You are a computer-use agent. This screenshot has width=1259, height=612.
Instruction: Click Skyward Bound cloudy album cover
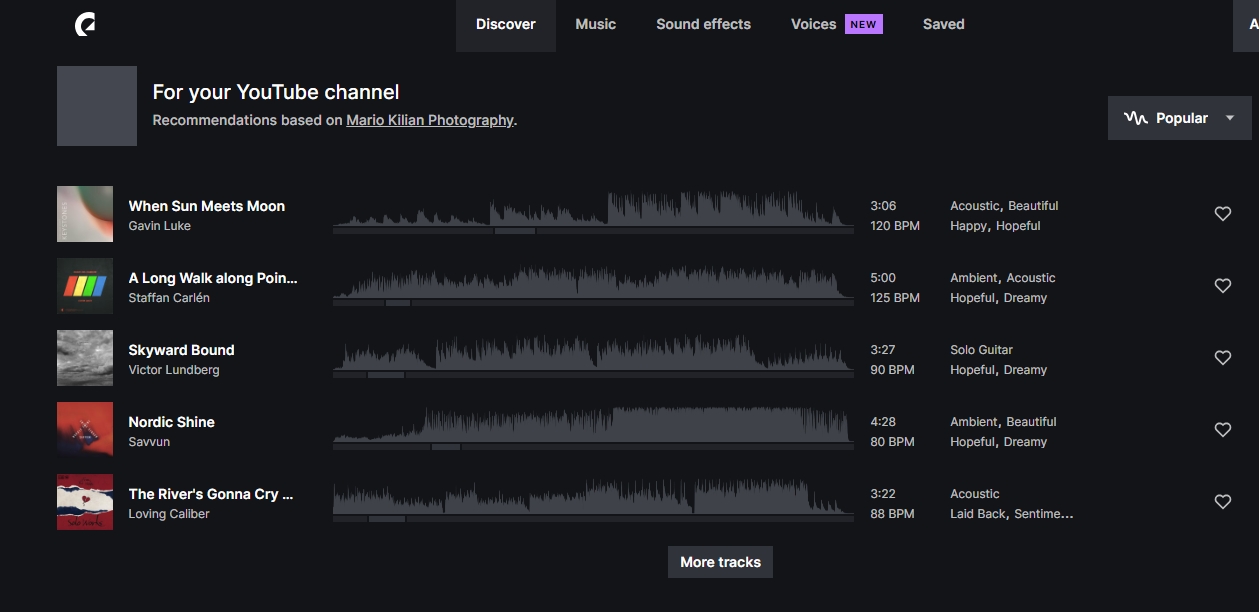(85, 358)
